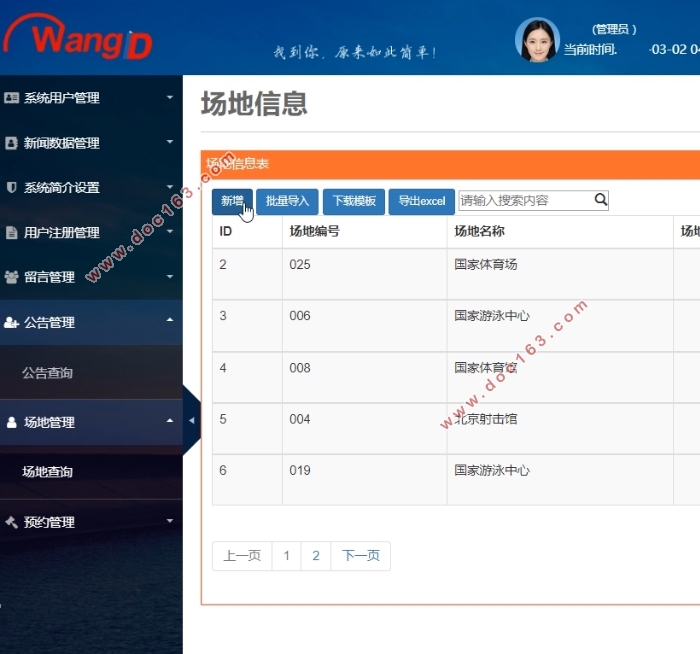Viewport: 700px width, 654px height.
Task: Click the 系统简介设置 shield icon
Action: coord(12,187)
